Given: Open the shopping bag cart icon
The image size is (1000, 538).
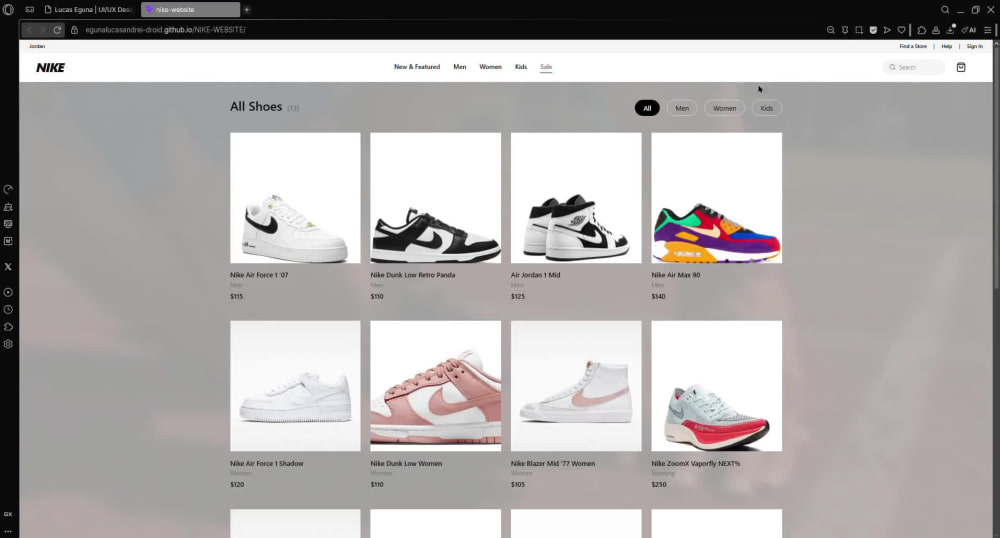Looking at the screenshot, I should [x=961, y=67].
